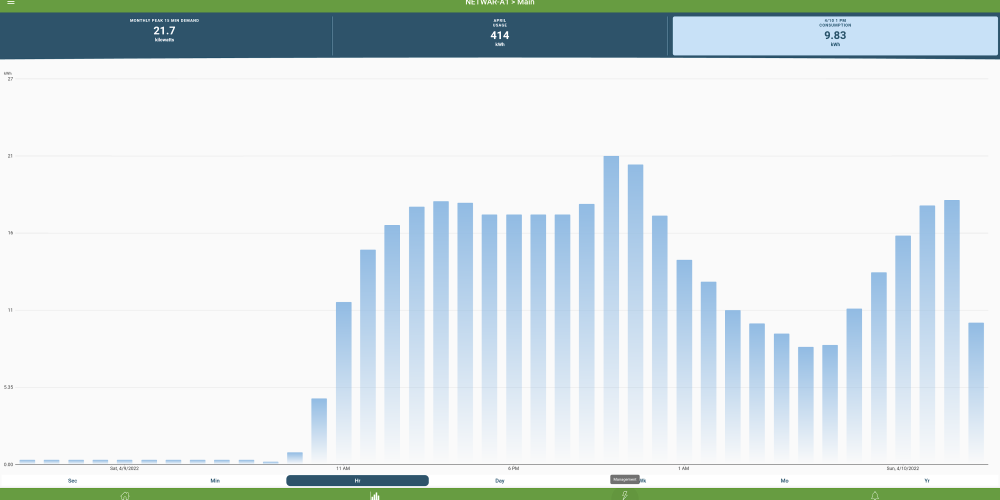
Task: Click the NETWAR-A1 > Main title
Action: 500,3
